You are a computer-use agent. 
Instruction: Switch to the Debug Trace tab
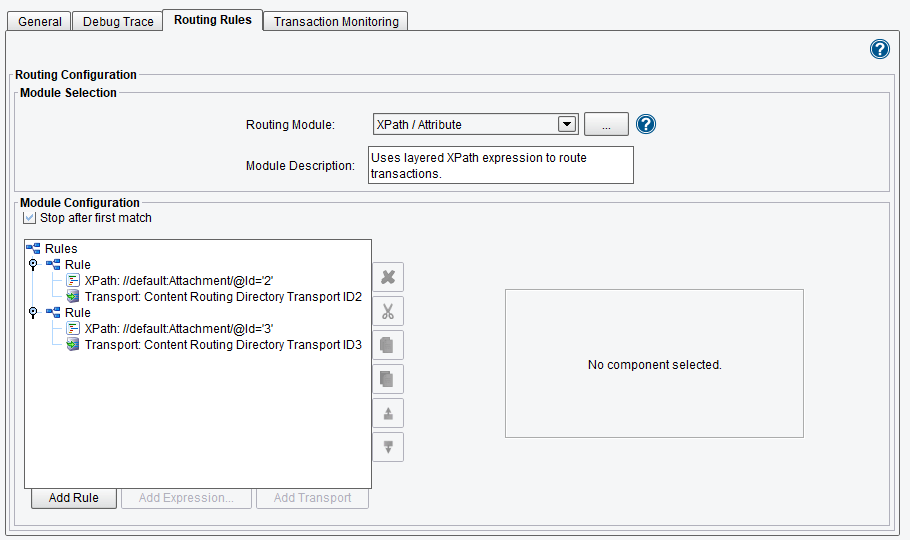click(x=118, y=21)
